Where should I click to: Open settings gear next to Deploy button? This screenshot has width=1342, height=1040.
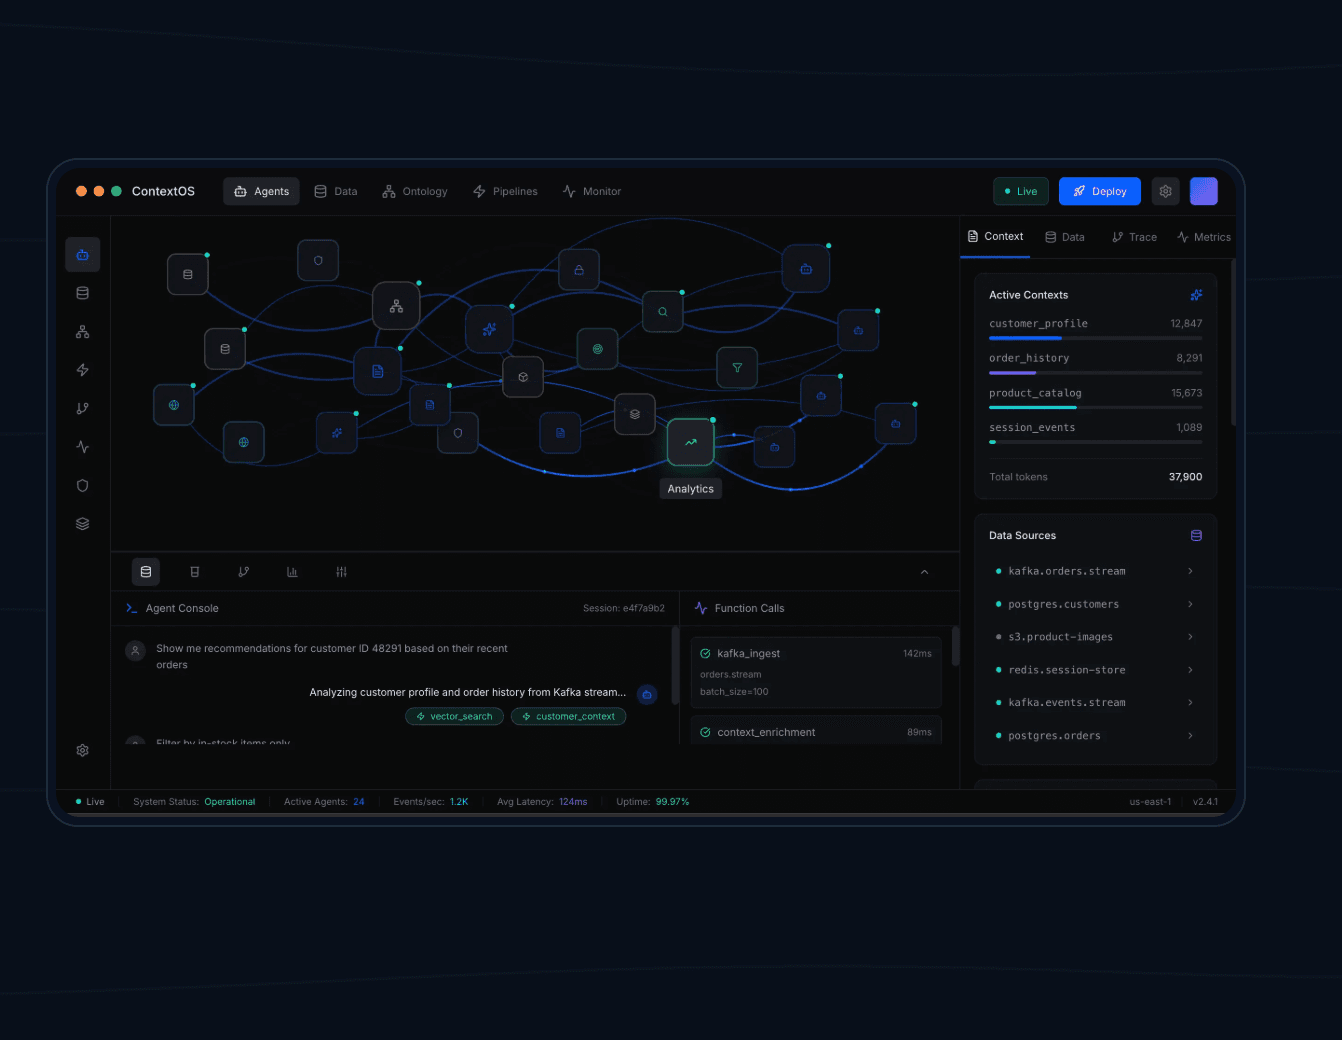pos(1165,191)
